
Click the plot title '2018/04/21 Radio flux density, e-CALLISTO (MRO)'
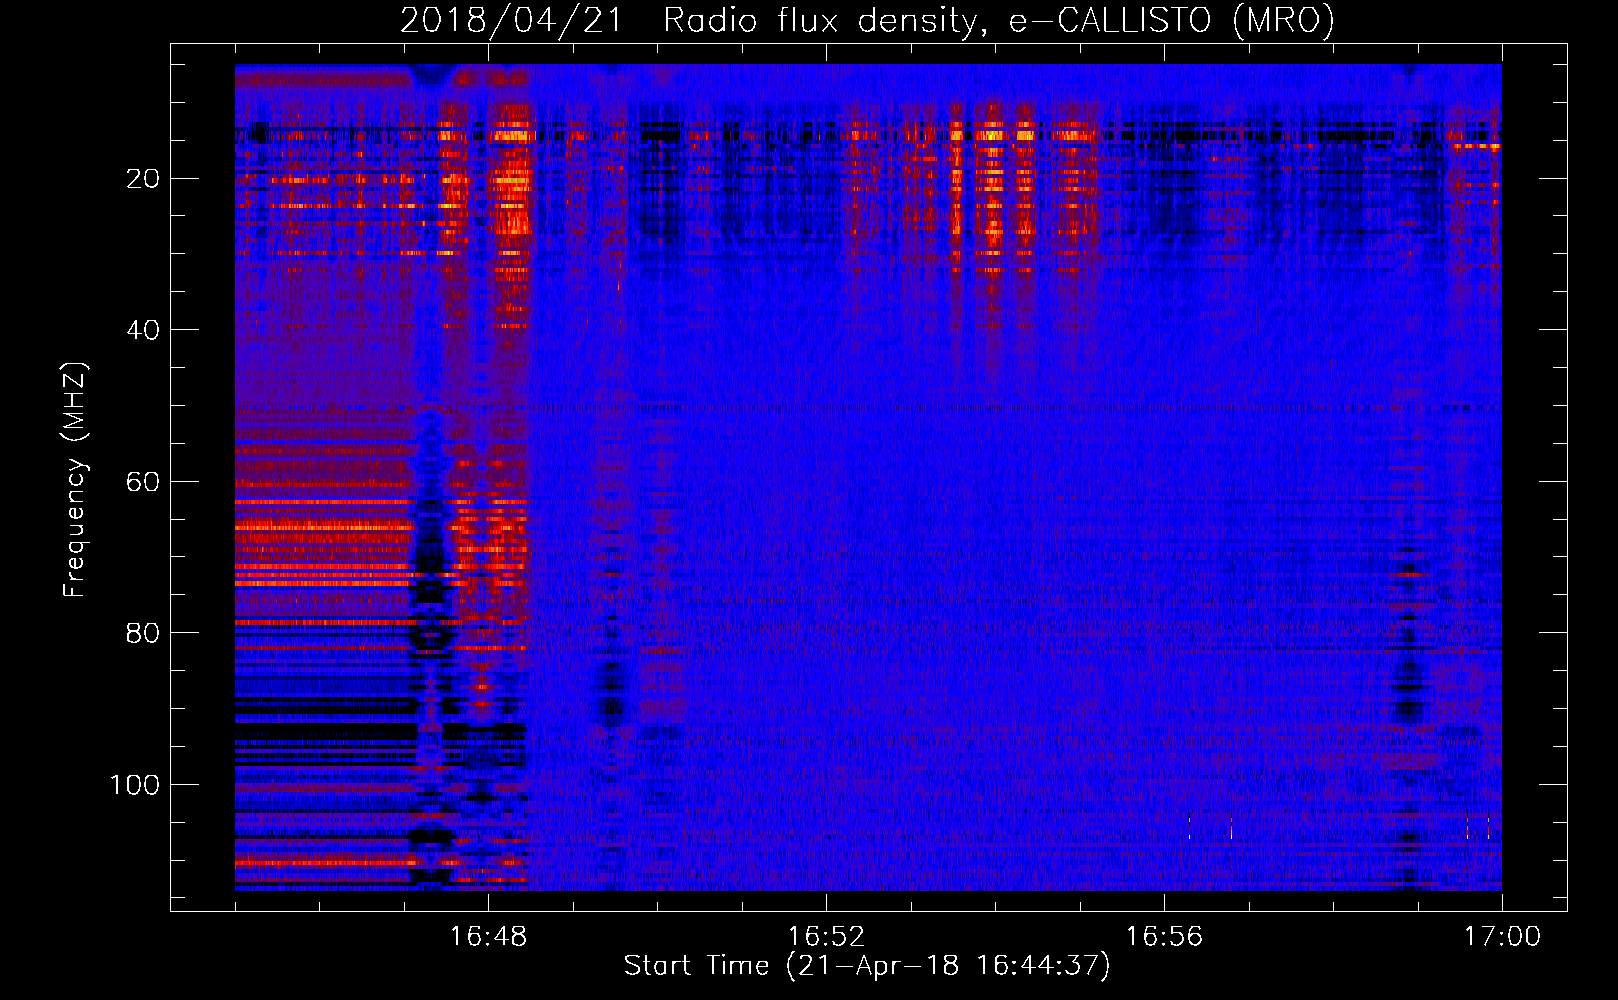[x=867, y=20]
